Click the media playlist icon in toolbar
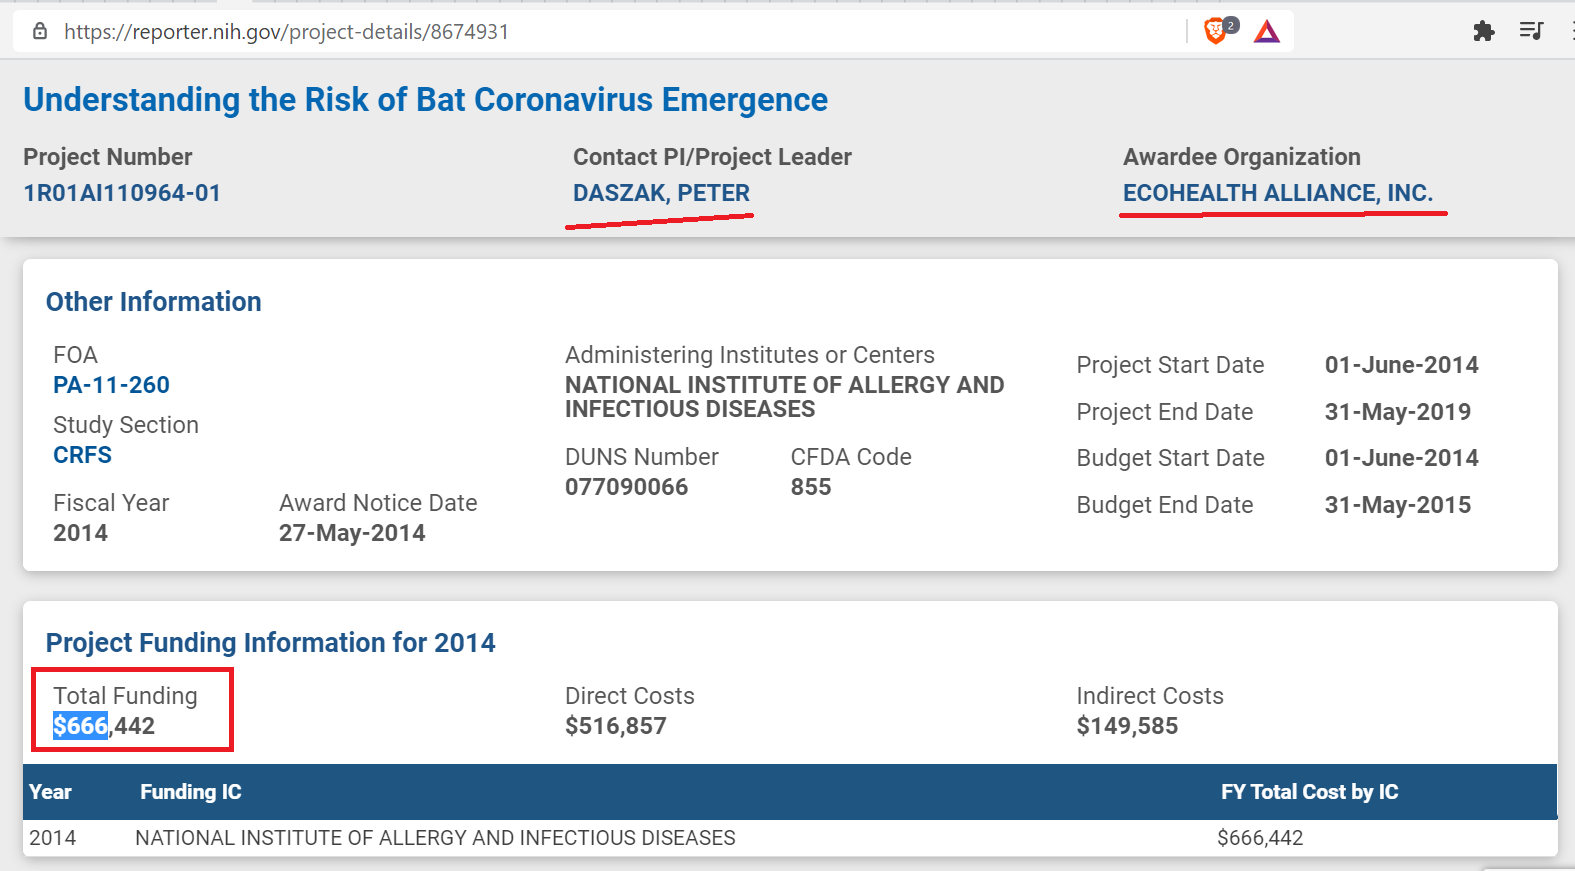This screenshot has width=1575, height=871. (x=1531, y=31)
